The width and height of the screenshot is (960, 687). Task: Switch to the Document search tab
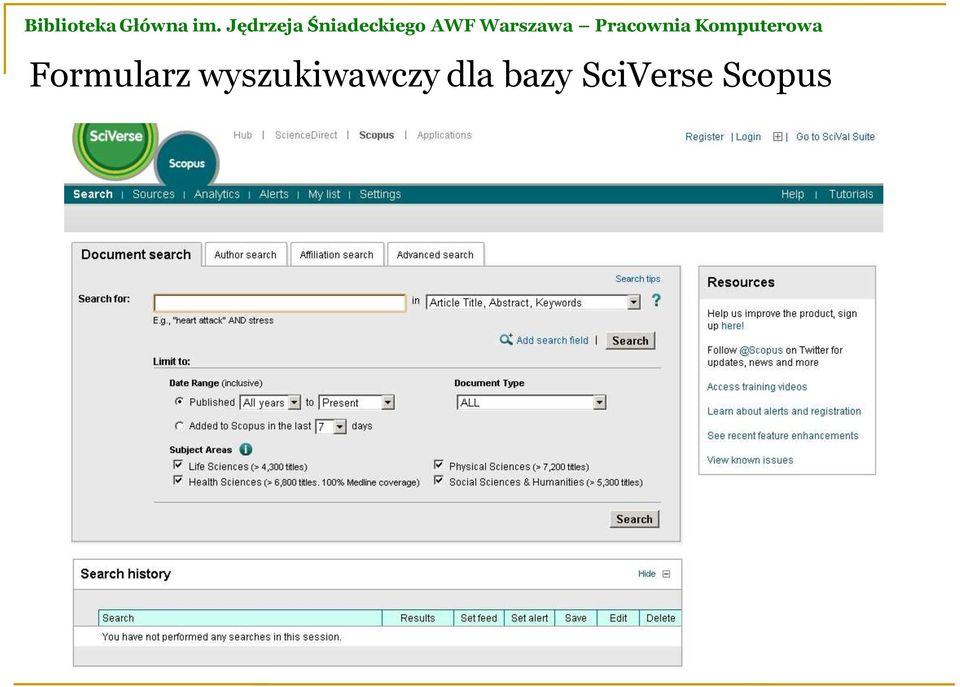[136, 255]
